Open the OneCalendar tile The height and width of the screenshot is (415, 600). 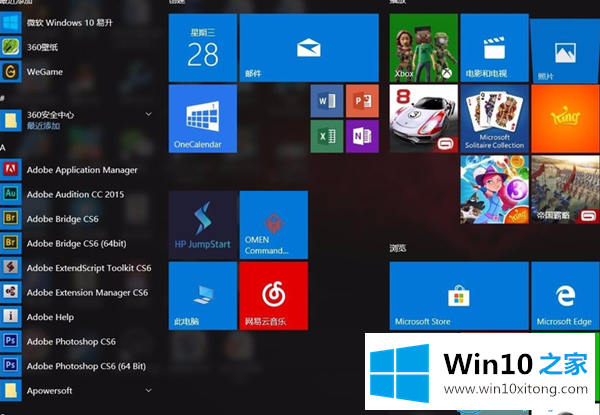coord(203,119)
